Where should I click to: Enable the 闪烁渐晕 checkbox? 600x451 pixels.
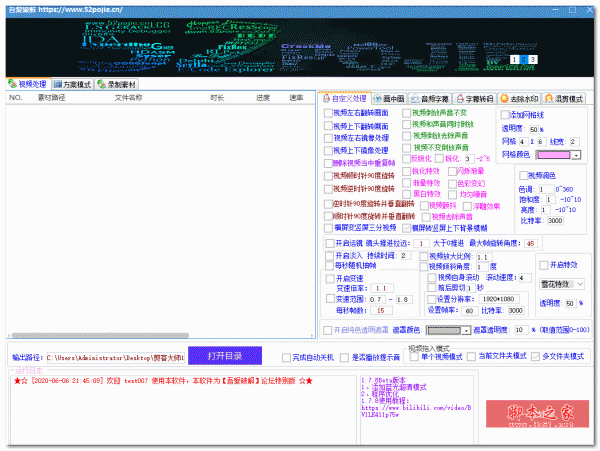pyautogui.click(x=452, y=171)
